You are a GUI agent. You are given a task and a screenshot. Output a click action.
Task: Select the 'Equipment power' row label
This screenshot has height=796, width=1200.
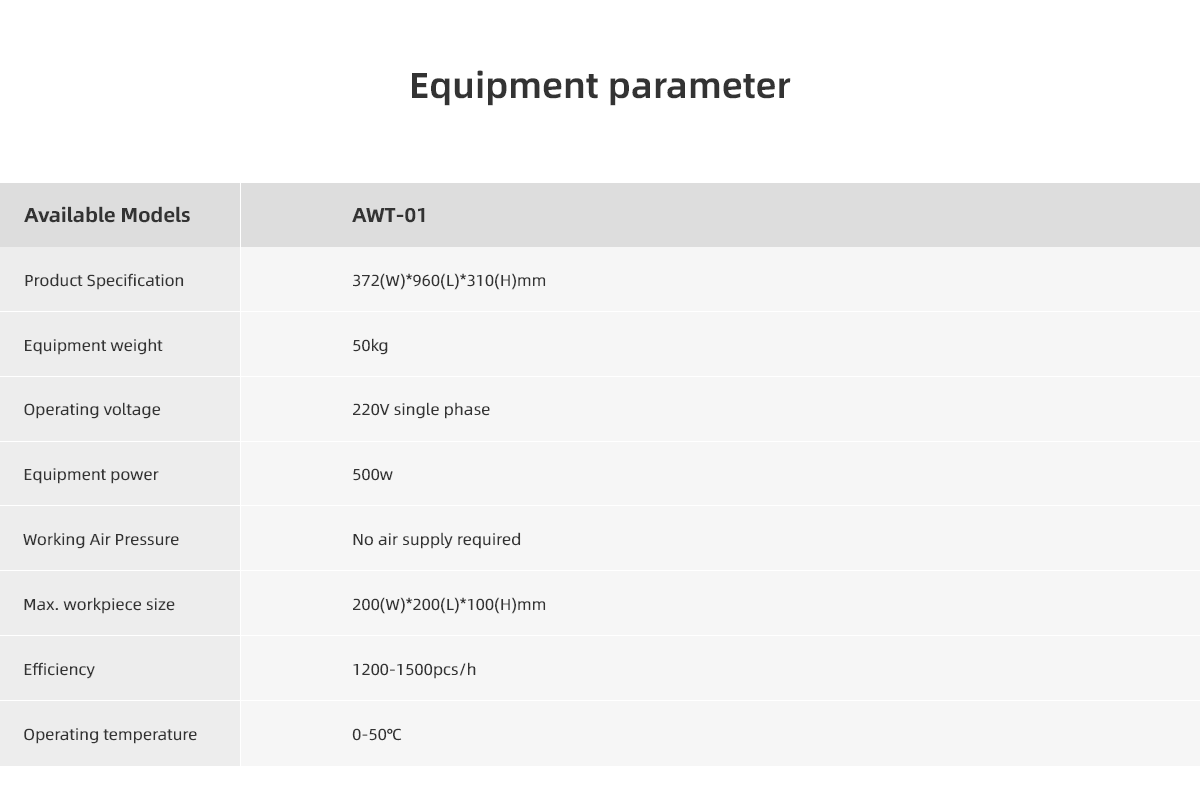coord(91,474)
